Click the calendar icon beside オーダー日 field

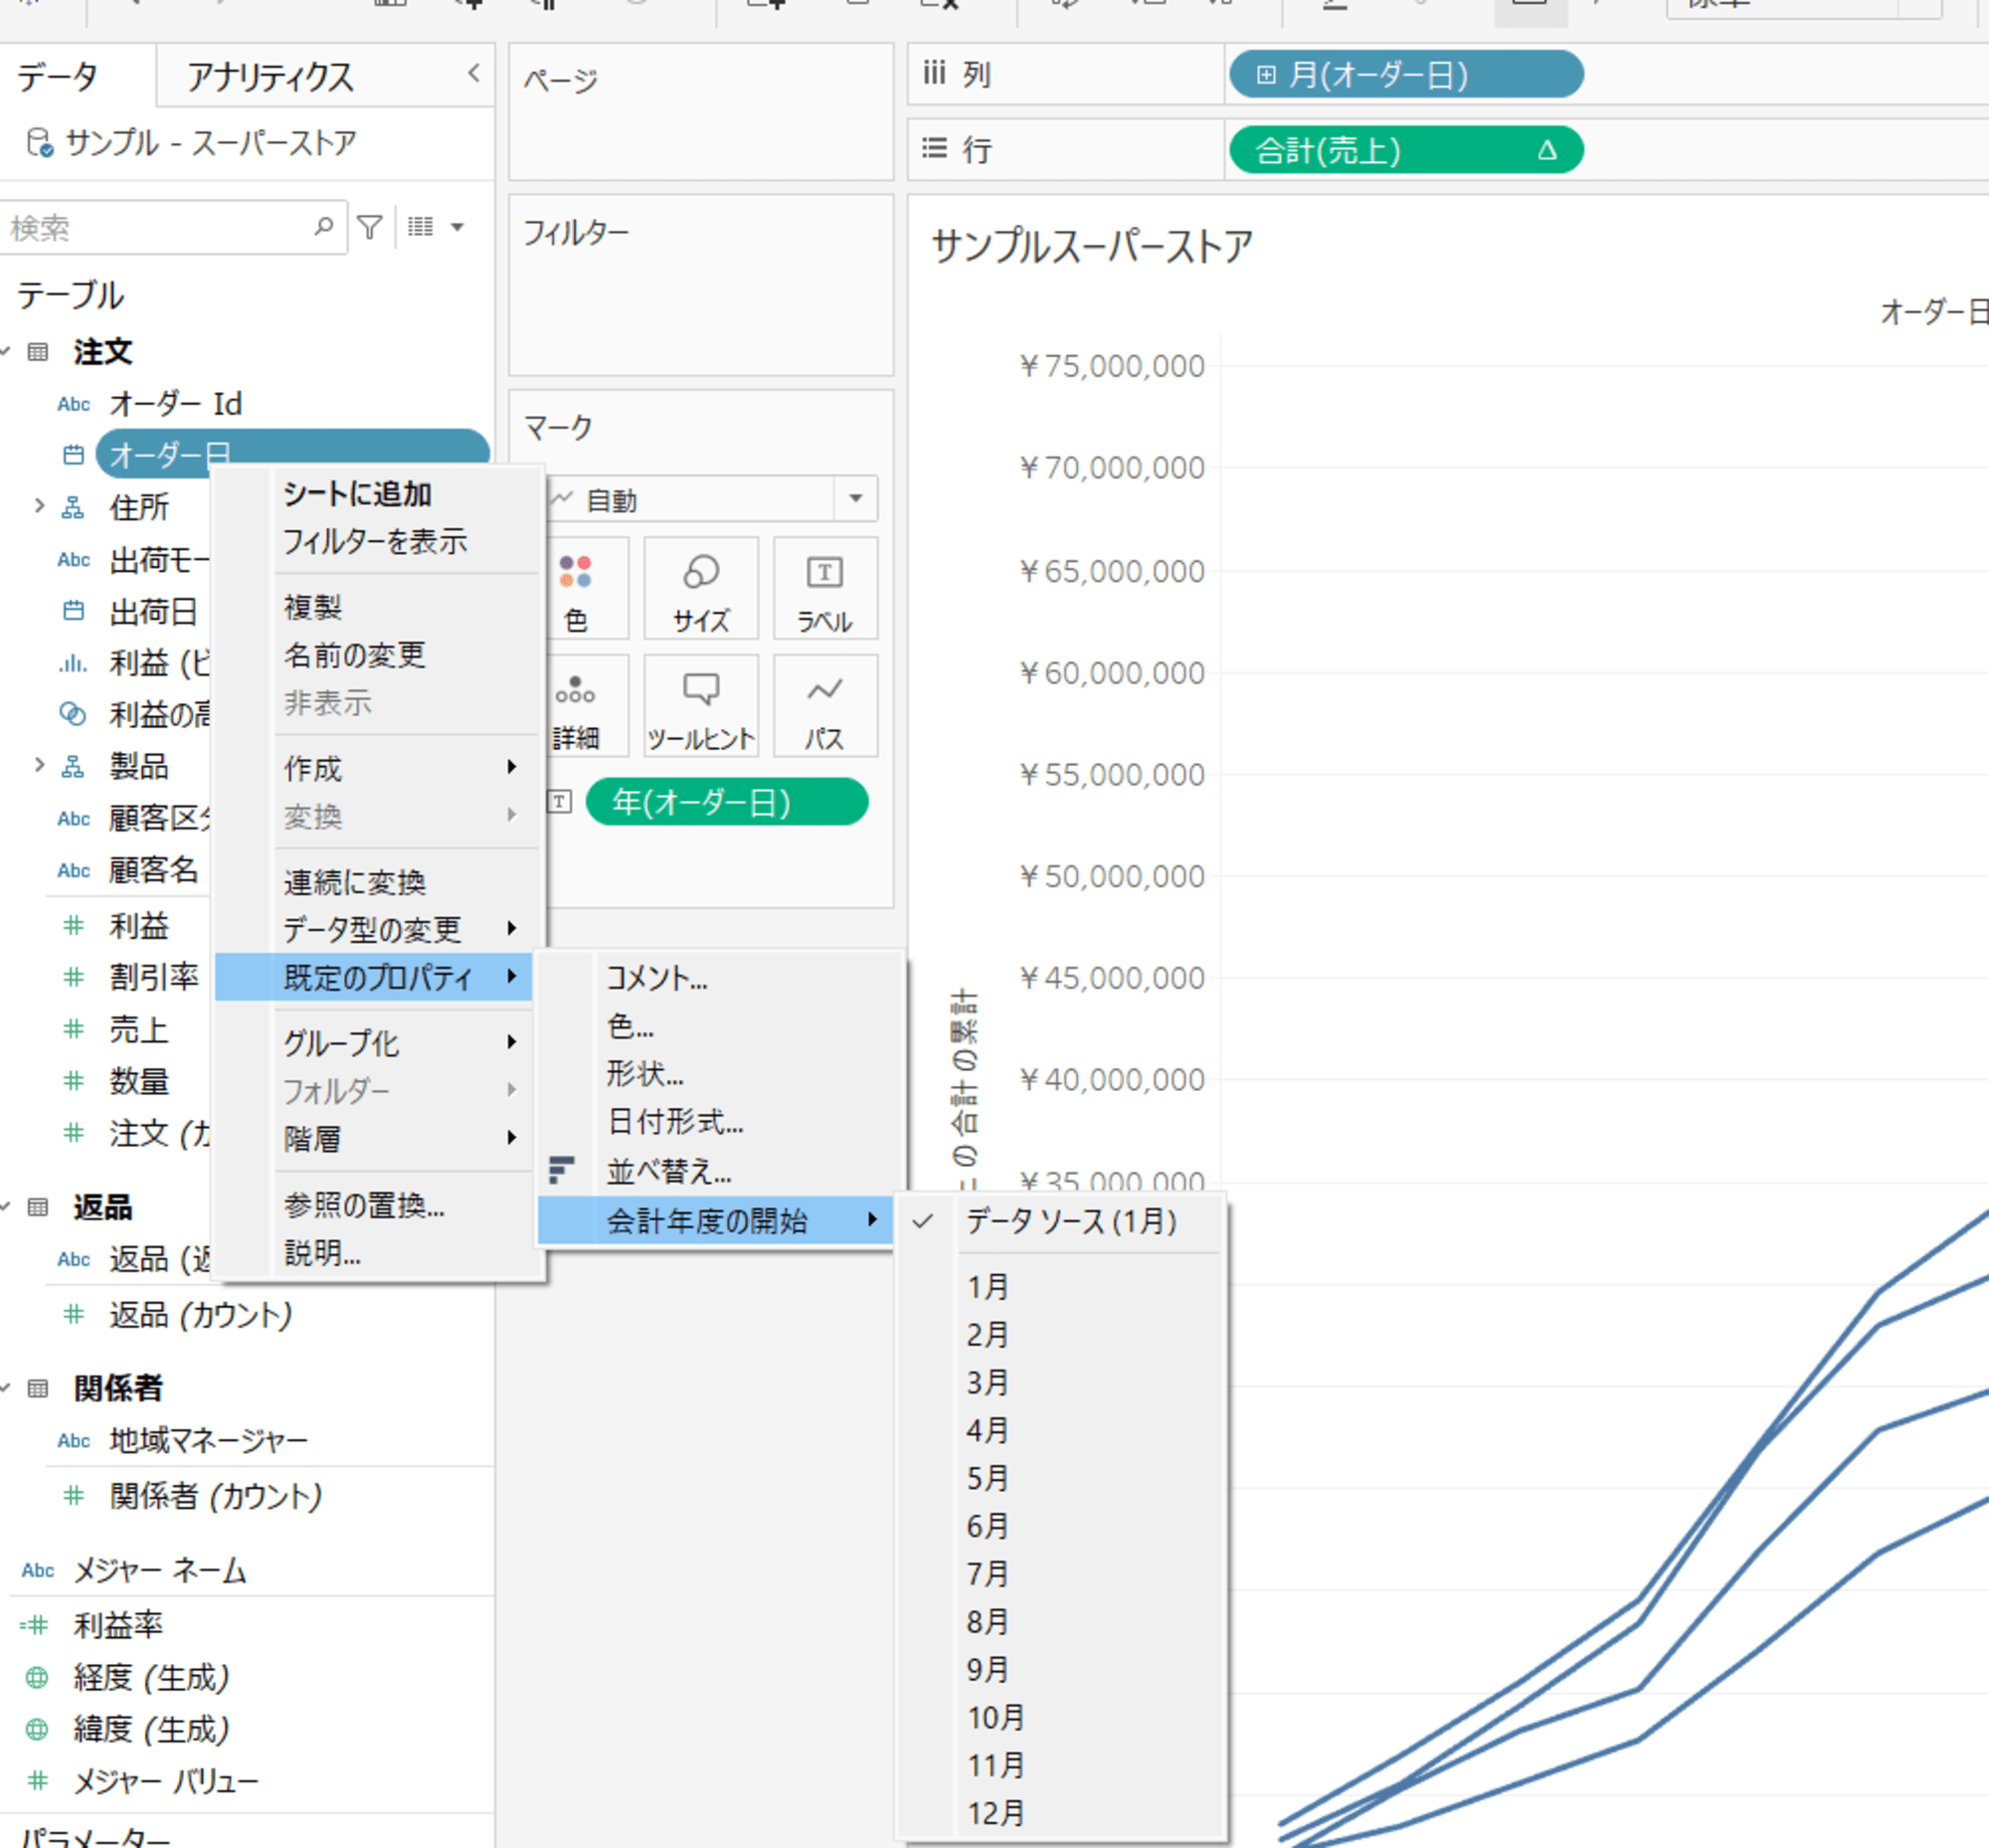coord(73,455)
